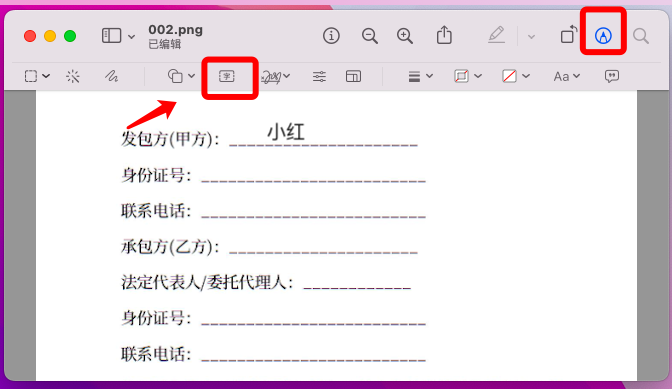Toggle the Markup toolbar

[x=603, y=36]
